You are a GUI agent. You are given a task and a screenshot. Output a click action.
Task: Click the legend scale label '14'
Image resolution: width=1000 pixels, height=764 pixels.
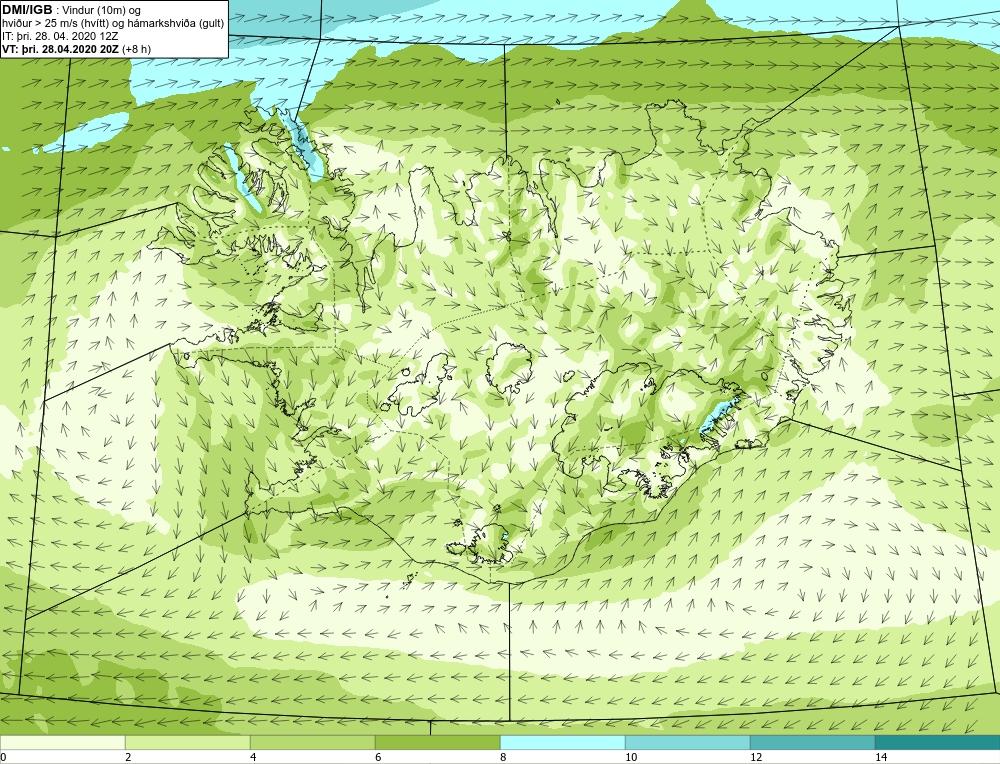tap(881, 757)
